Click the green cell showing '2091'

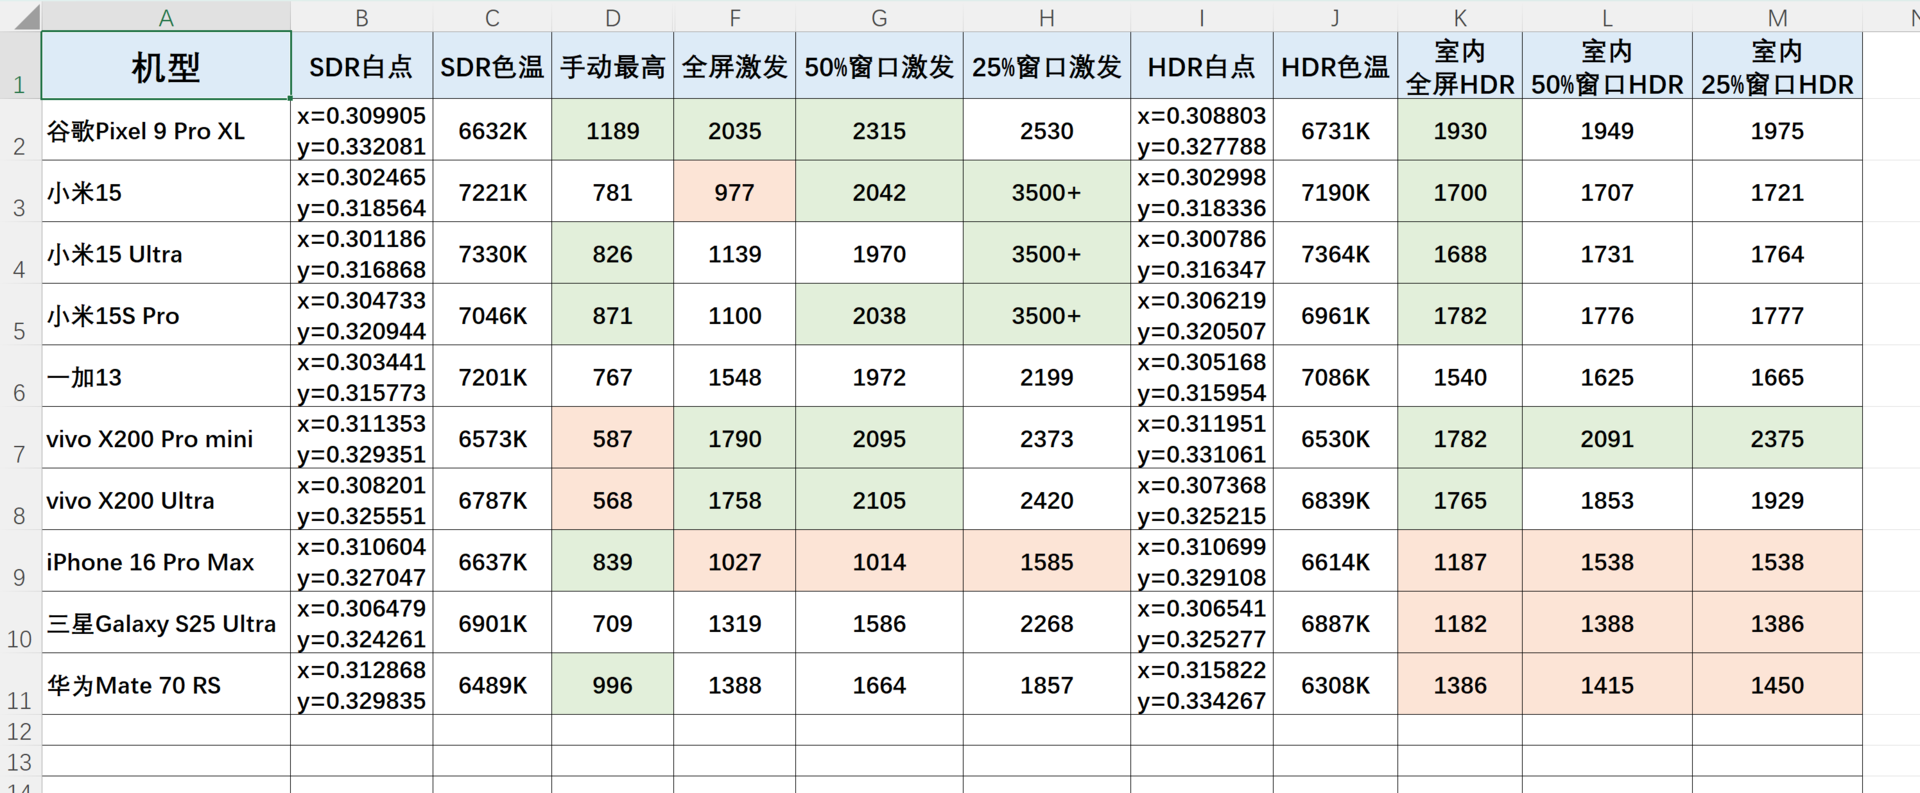click(1607, 438)
